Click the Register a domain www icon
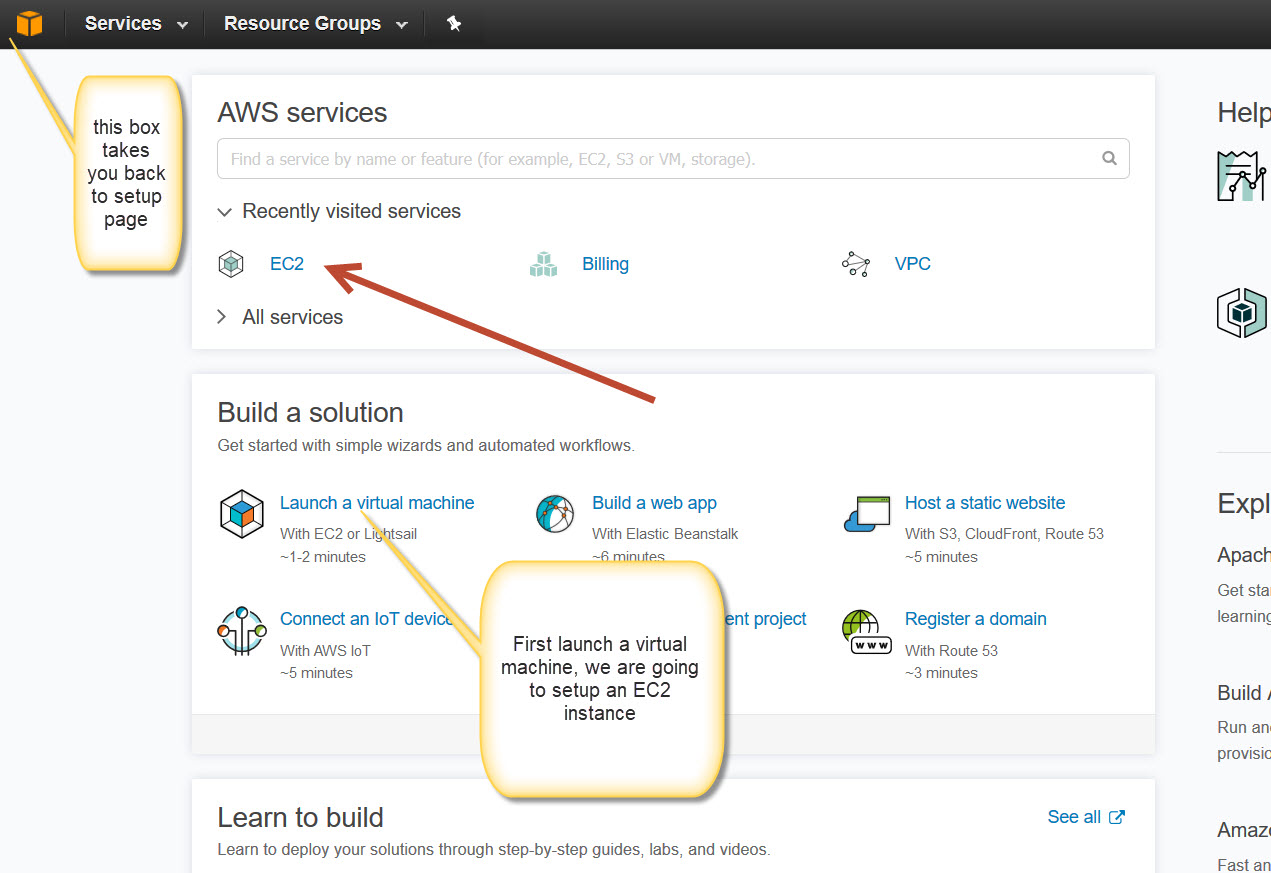 [866, 631]
